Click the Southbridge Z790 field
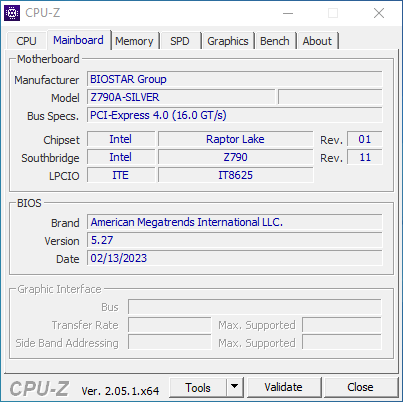The width and height of the screenshot is (403, 402). 235,157
